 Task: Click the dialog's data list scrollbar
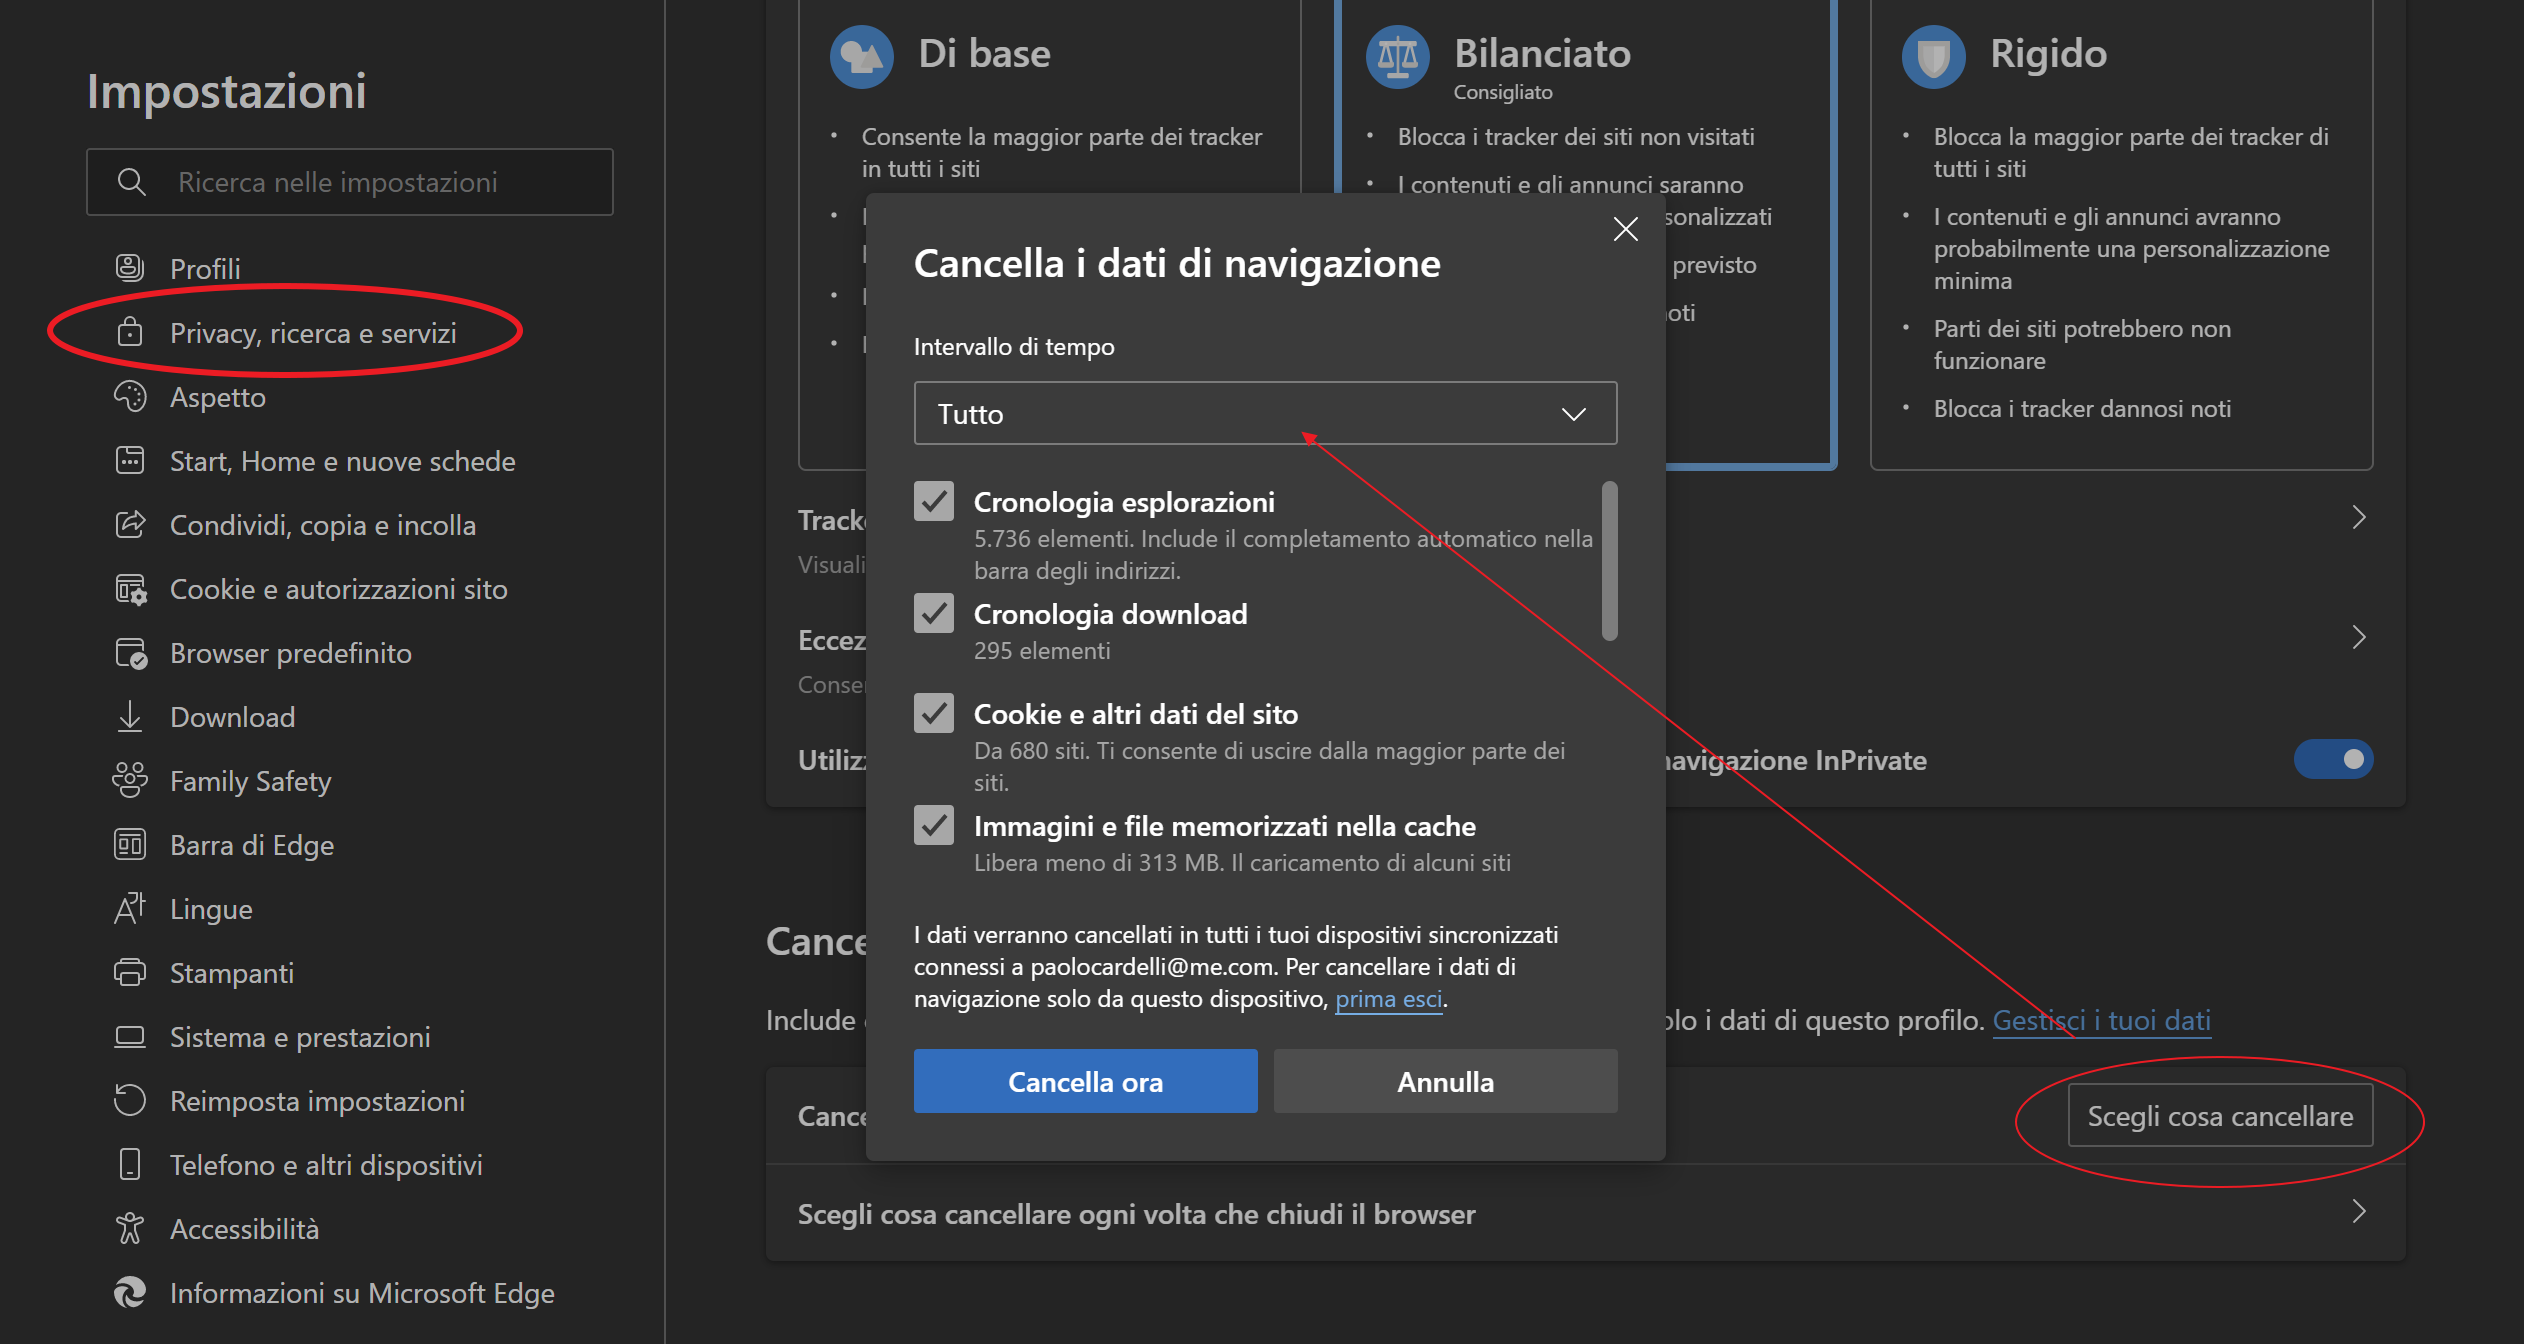[1609, 560]
